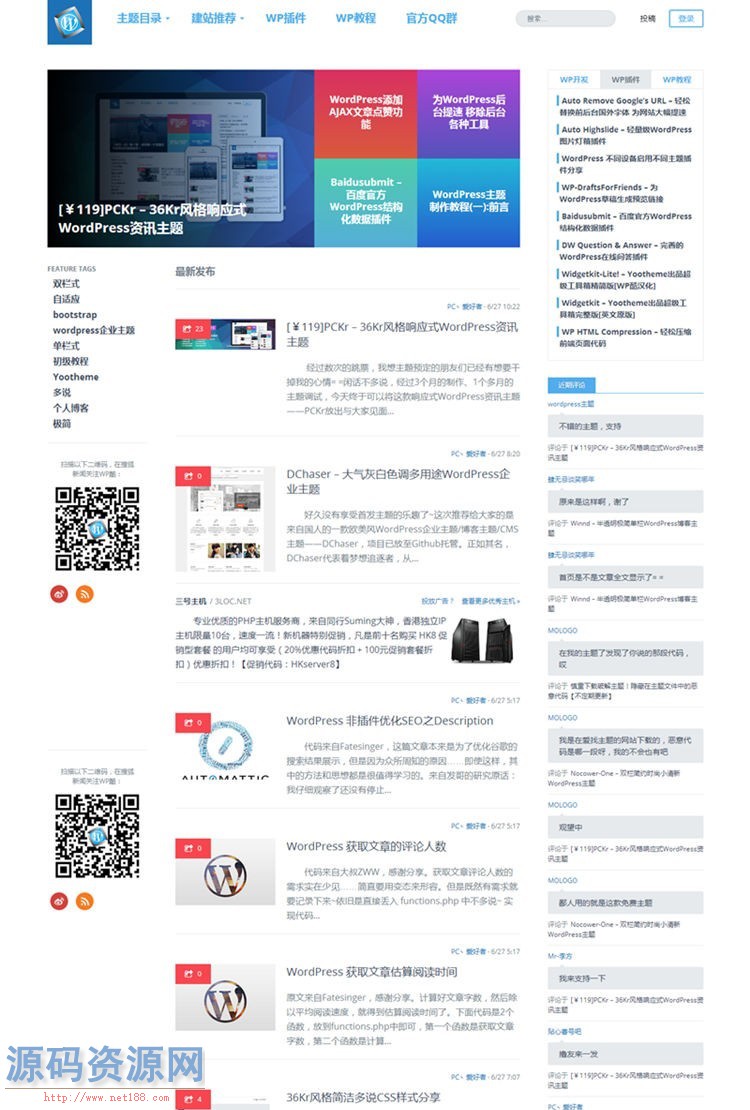Open the 三号主机 ad heading
The height and width of the screenshot is (1110, 750).
[191, 601]
